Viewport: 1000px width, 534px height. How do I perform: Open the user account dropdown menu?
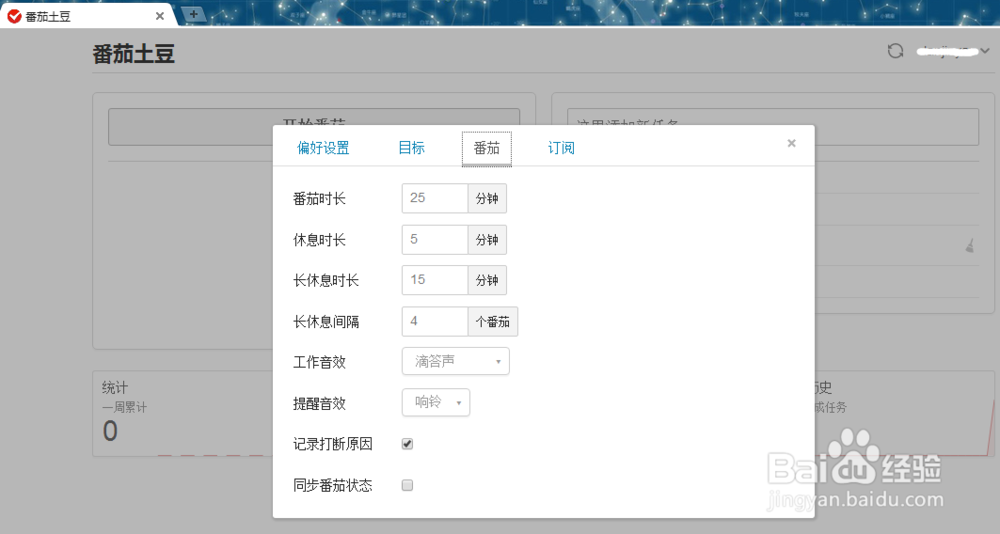(x=953, y=51)
